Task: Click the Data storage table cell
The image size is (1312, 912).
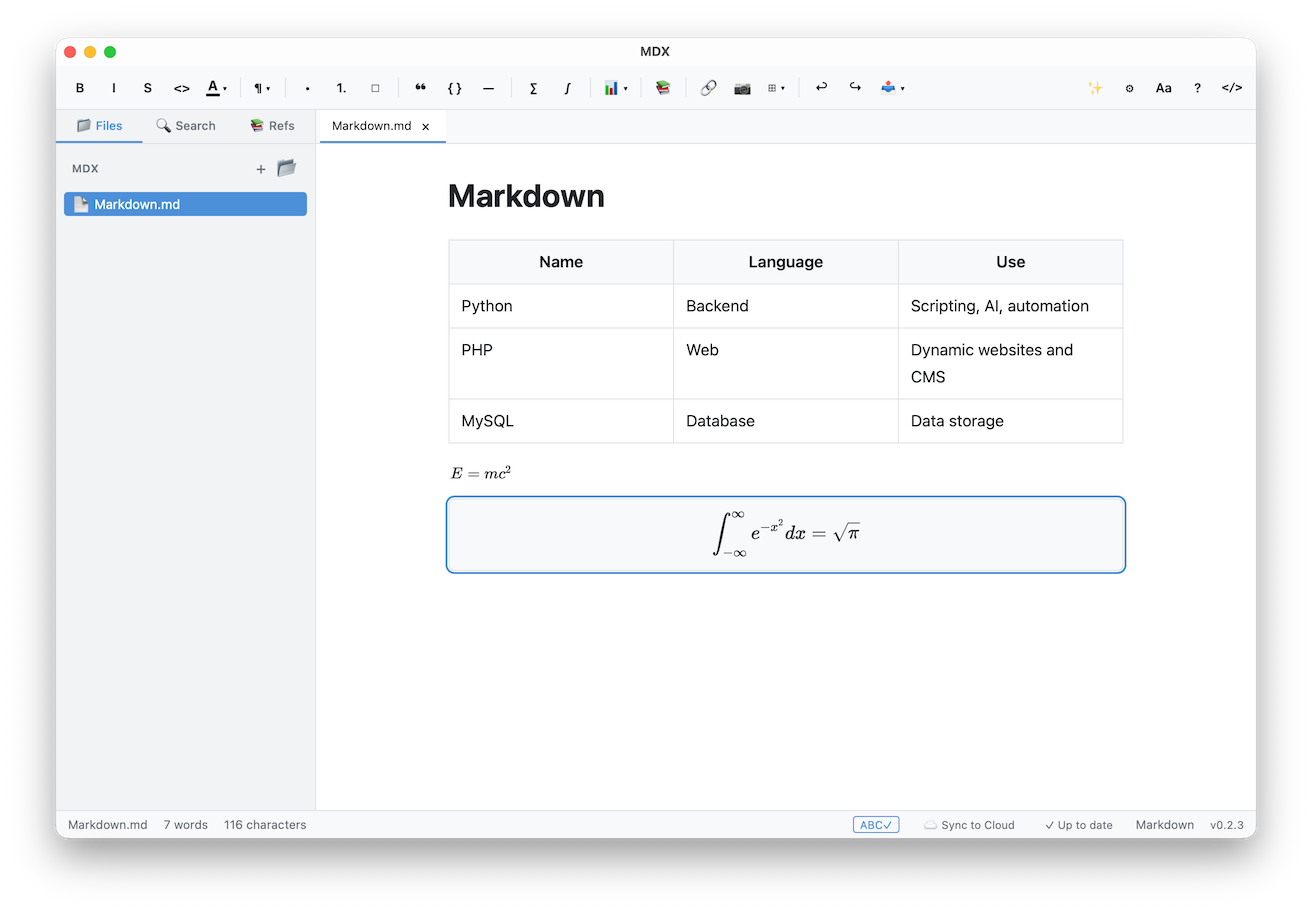Action: pyautogui.click(x=1011, y=421)
